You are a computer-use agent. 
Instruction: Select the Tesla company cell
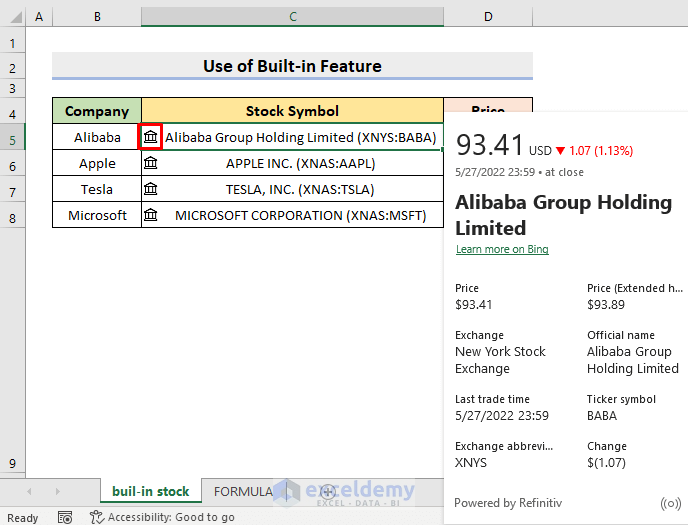(x=97, y=189)
